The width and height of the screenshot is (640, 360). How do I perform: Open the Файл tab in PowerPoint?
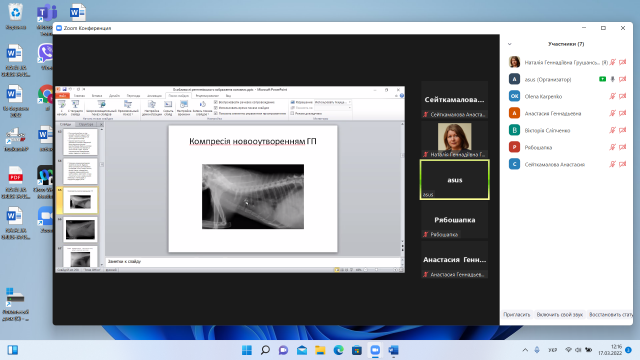[62, 96]
